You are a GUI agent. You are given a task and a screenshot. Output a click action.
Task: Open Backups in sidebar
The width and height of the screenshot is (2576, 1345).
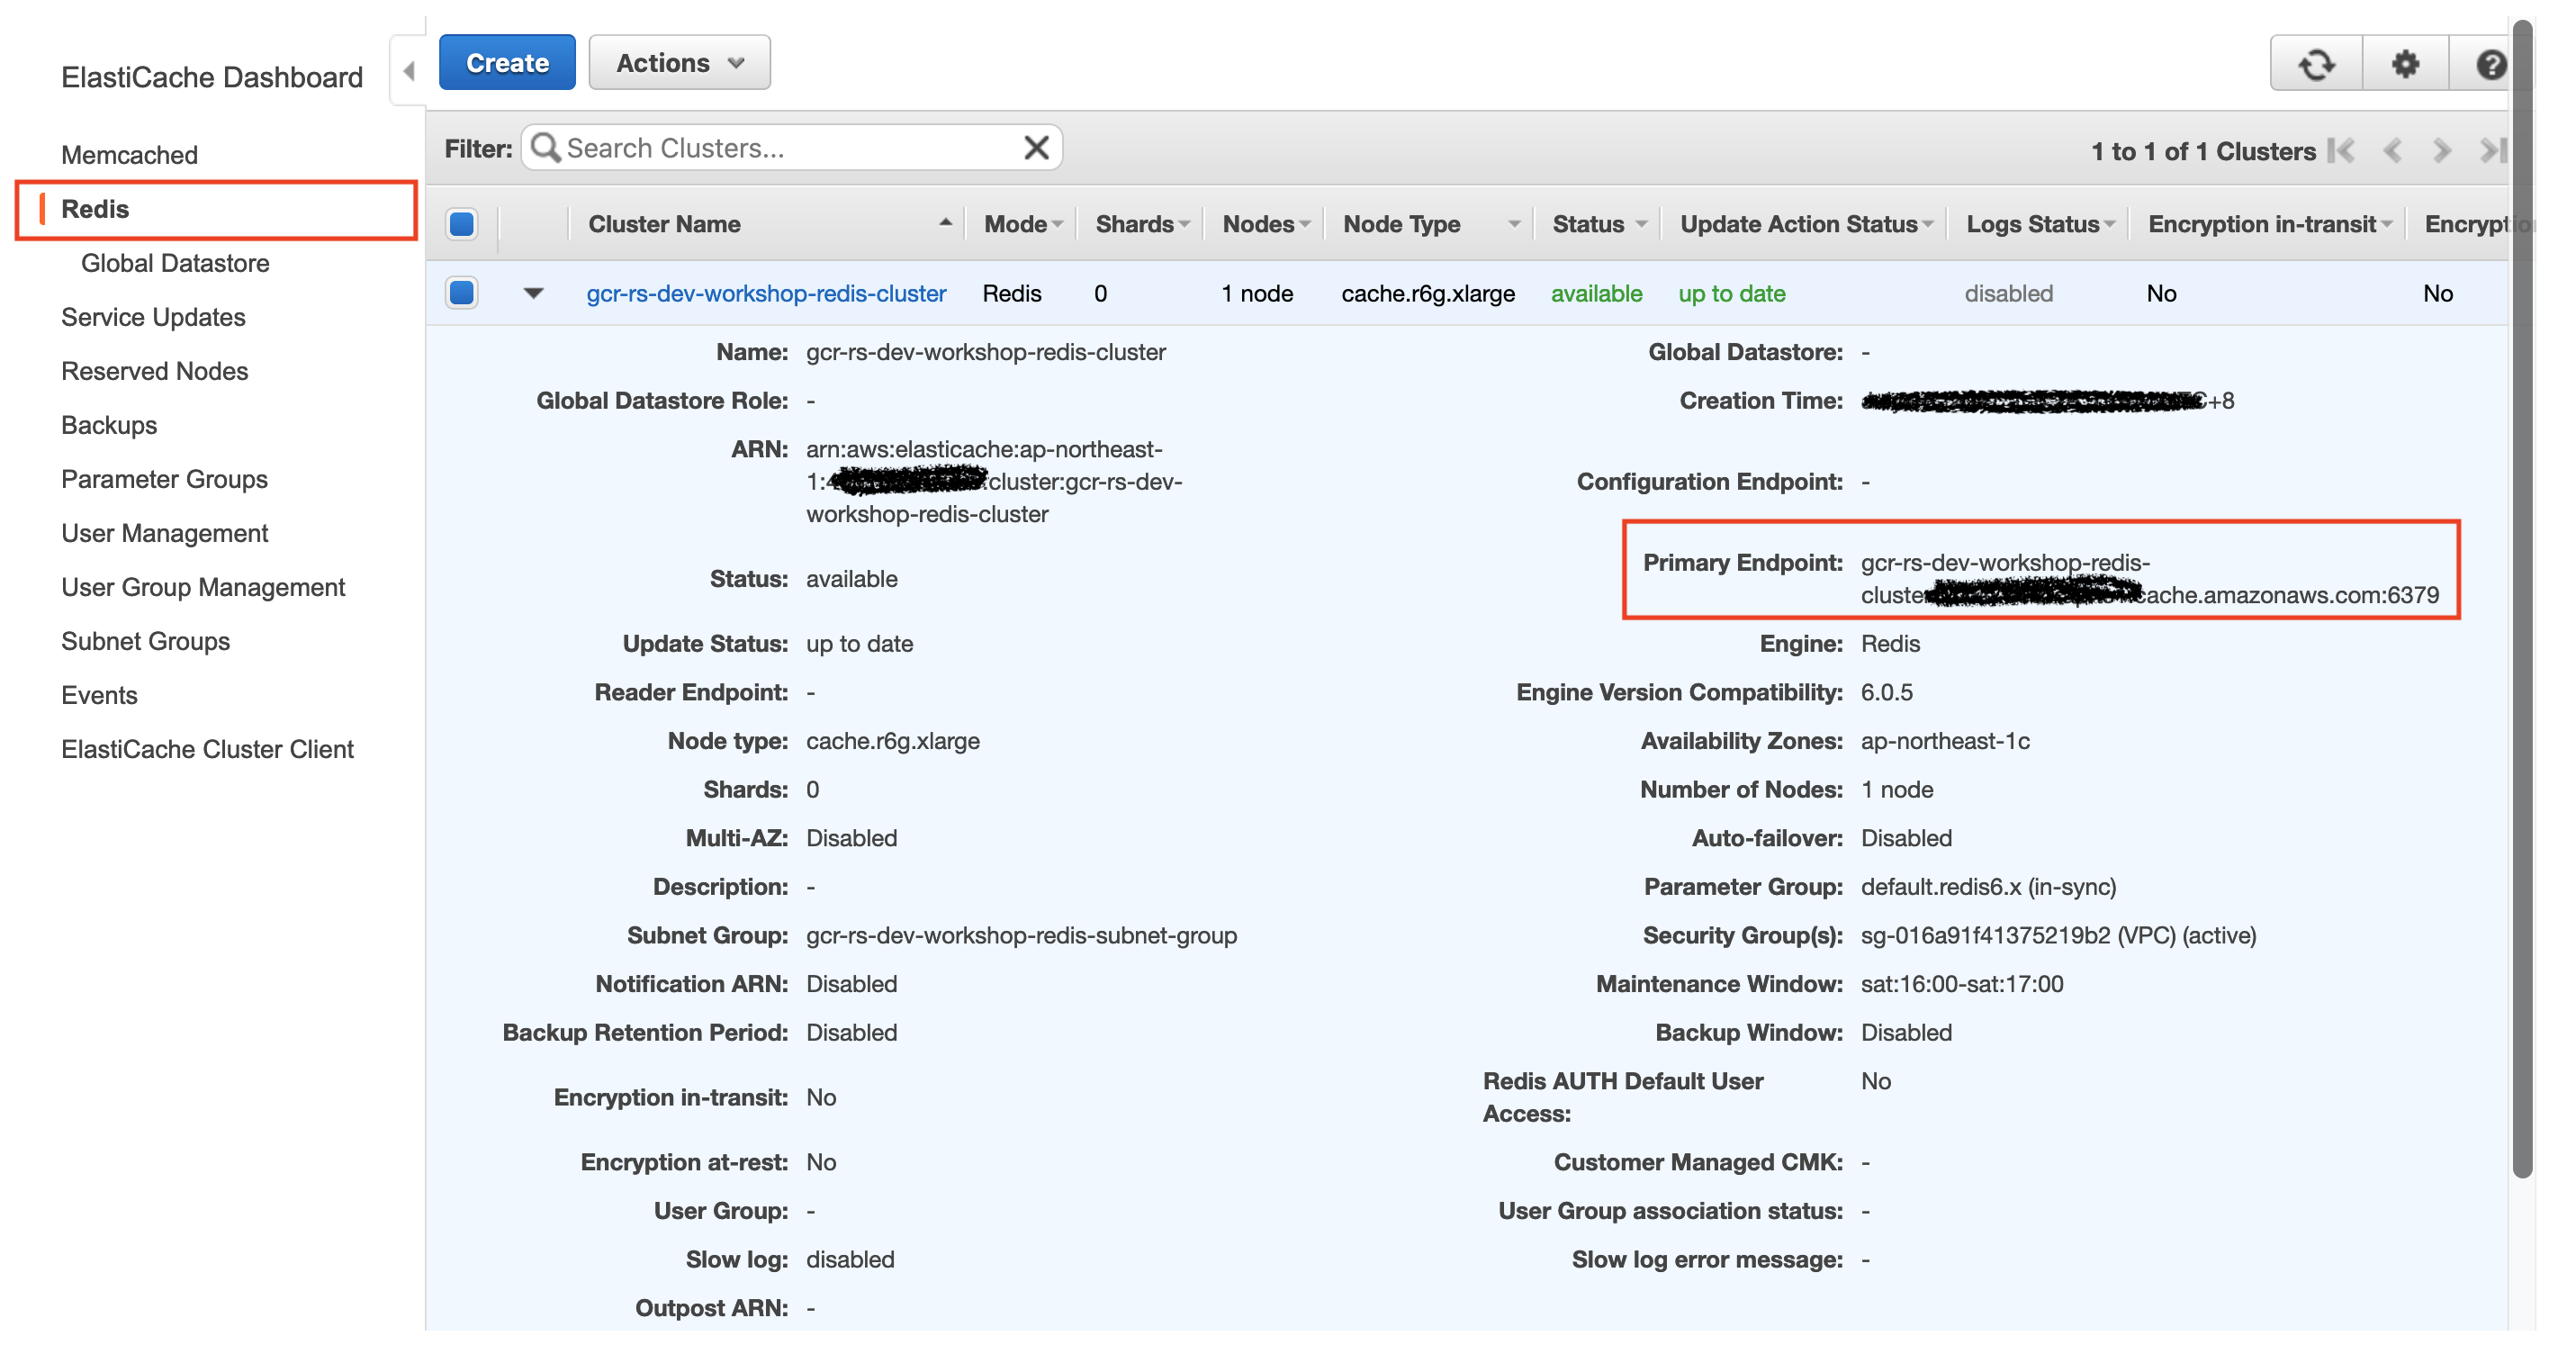click(109, 425)
